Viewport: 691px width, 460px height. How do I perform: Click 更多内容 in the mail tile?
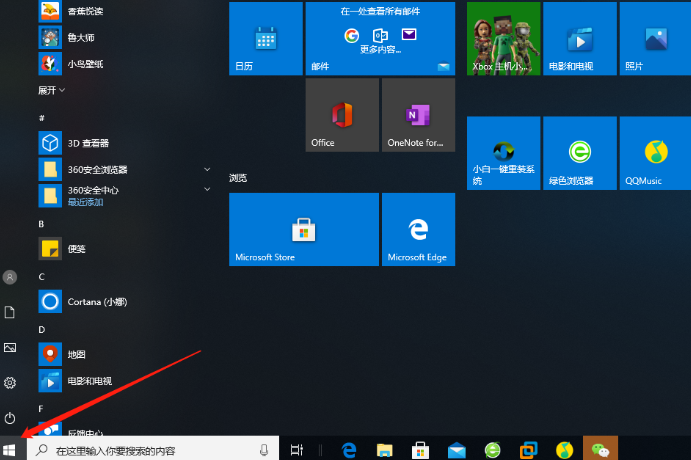click(x=380, y=49)
